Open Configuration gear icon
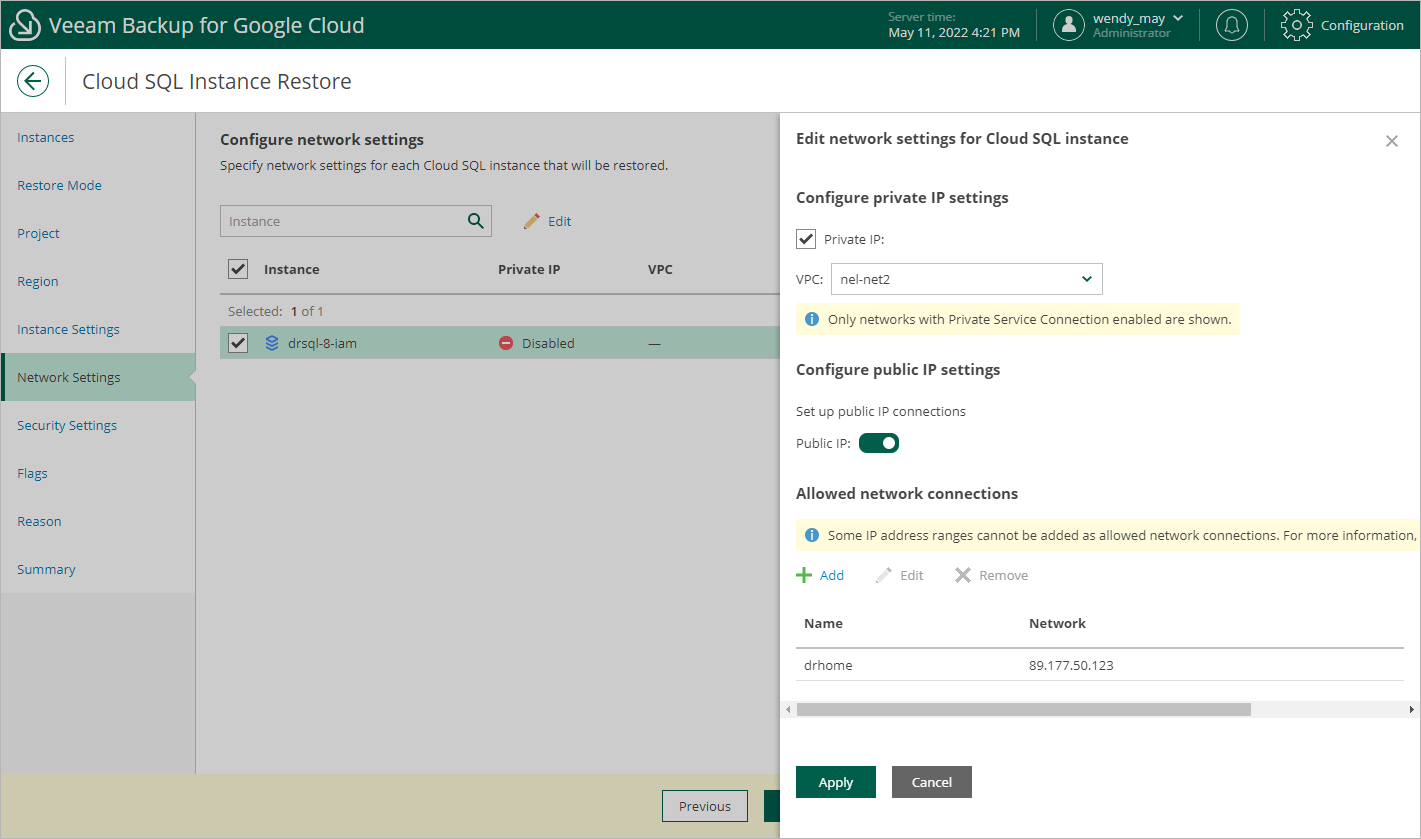Screen dimensions: 1421x839 point(1296,25)
